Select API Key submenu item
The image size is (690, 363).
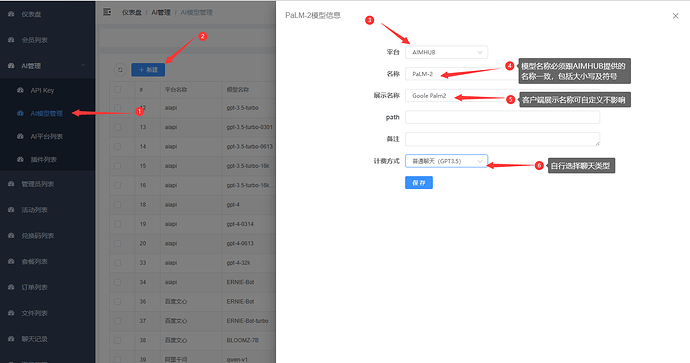(42, 90)
